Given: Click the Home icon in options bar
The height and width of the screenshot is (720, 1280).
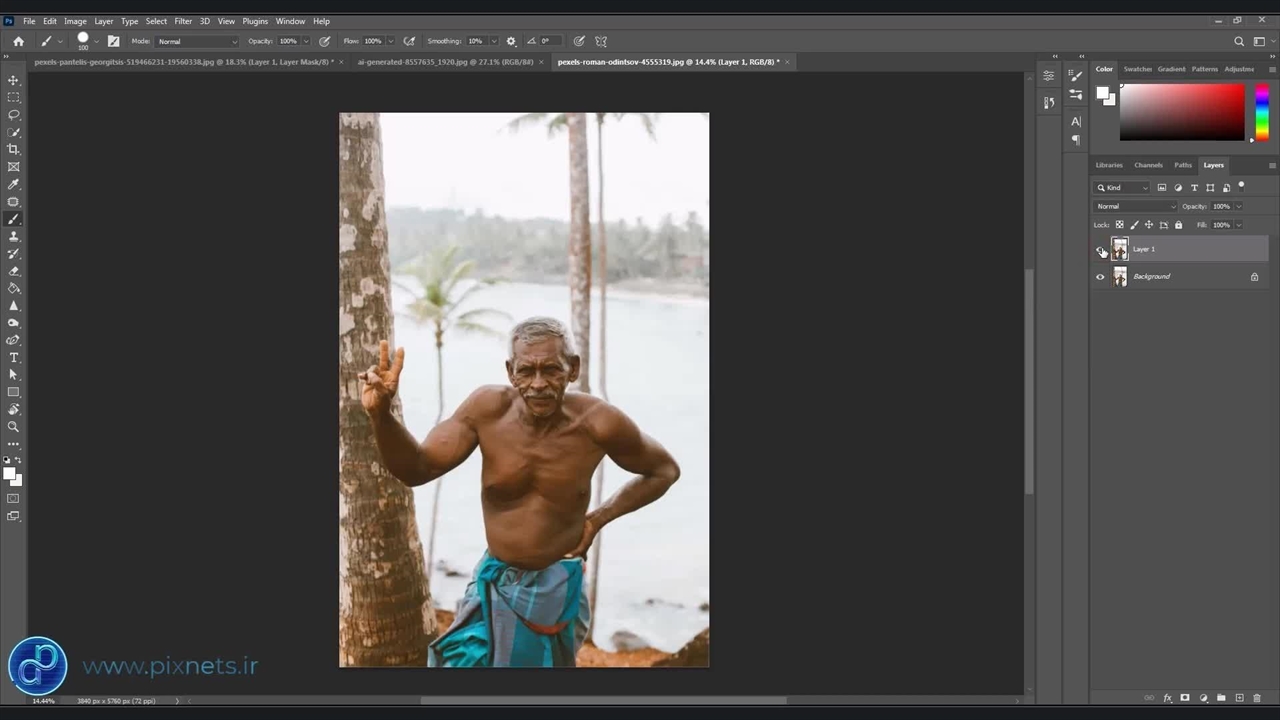Looking at the screenshot, I should click(x=18, y=41).
